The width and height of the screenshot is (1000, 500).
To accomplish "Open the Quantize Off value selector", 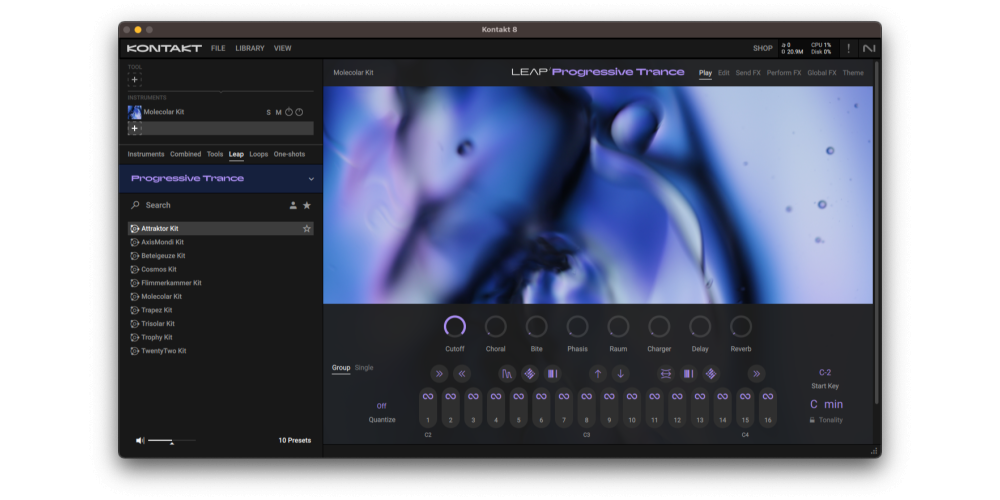I will 381,406.
